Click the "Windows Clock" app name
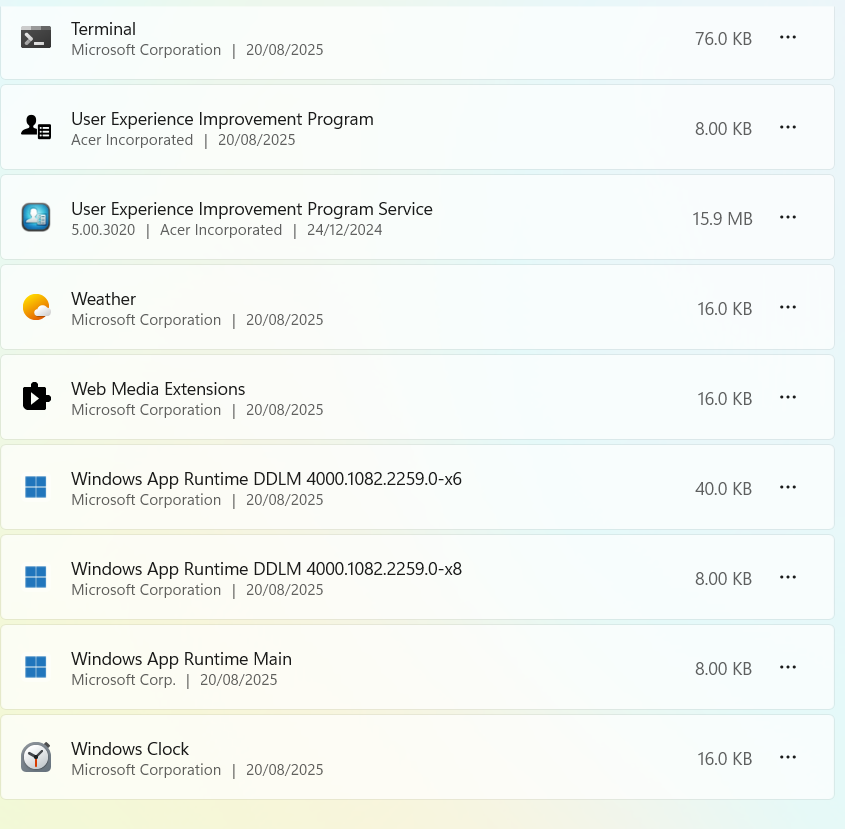Image resolution: width=845 pixels, height=829 pixels. click(x=130, y=749)
